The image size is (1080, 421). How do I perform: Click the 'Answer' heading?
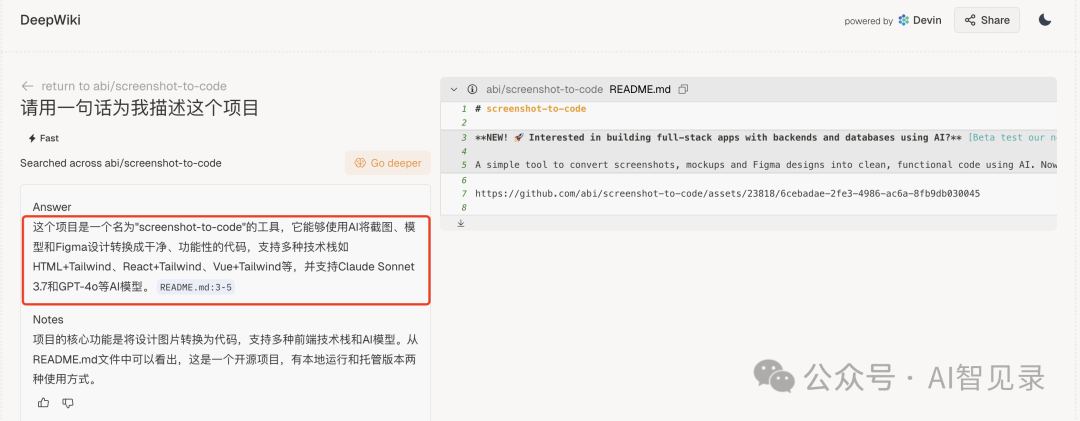click(52, 207)
